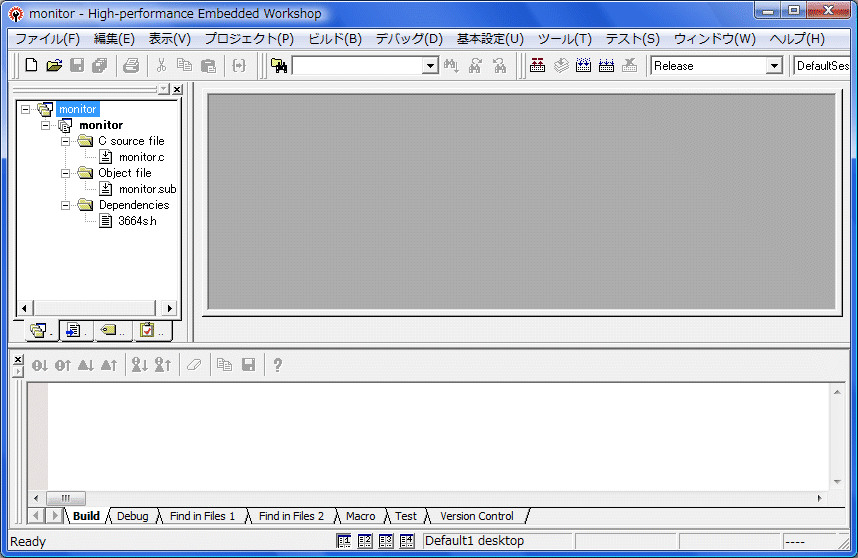The image size is (858, 558).
Task: Collapse the bold monitor project node
Action: [45, 125]
